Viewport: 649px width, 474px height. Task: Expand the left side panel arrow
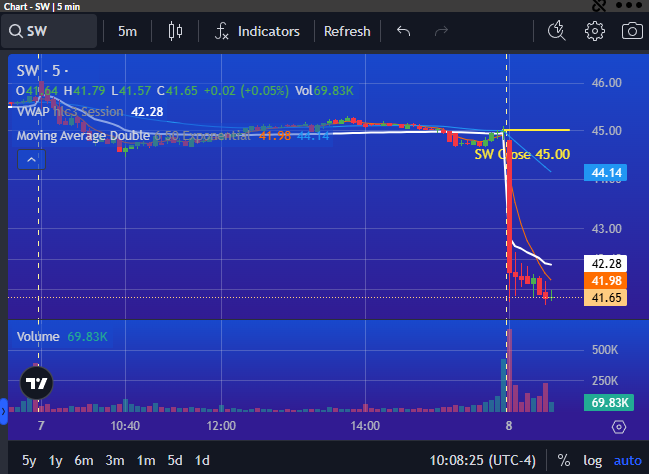pyautogui.click(x=3, y=411)
